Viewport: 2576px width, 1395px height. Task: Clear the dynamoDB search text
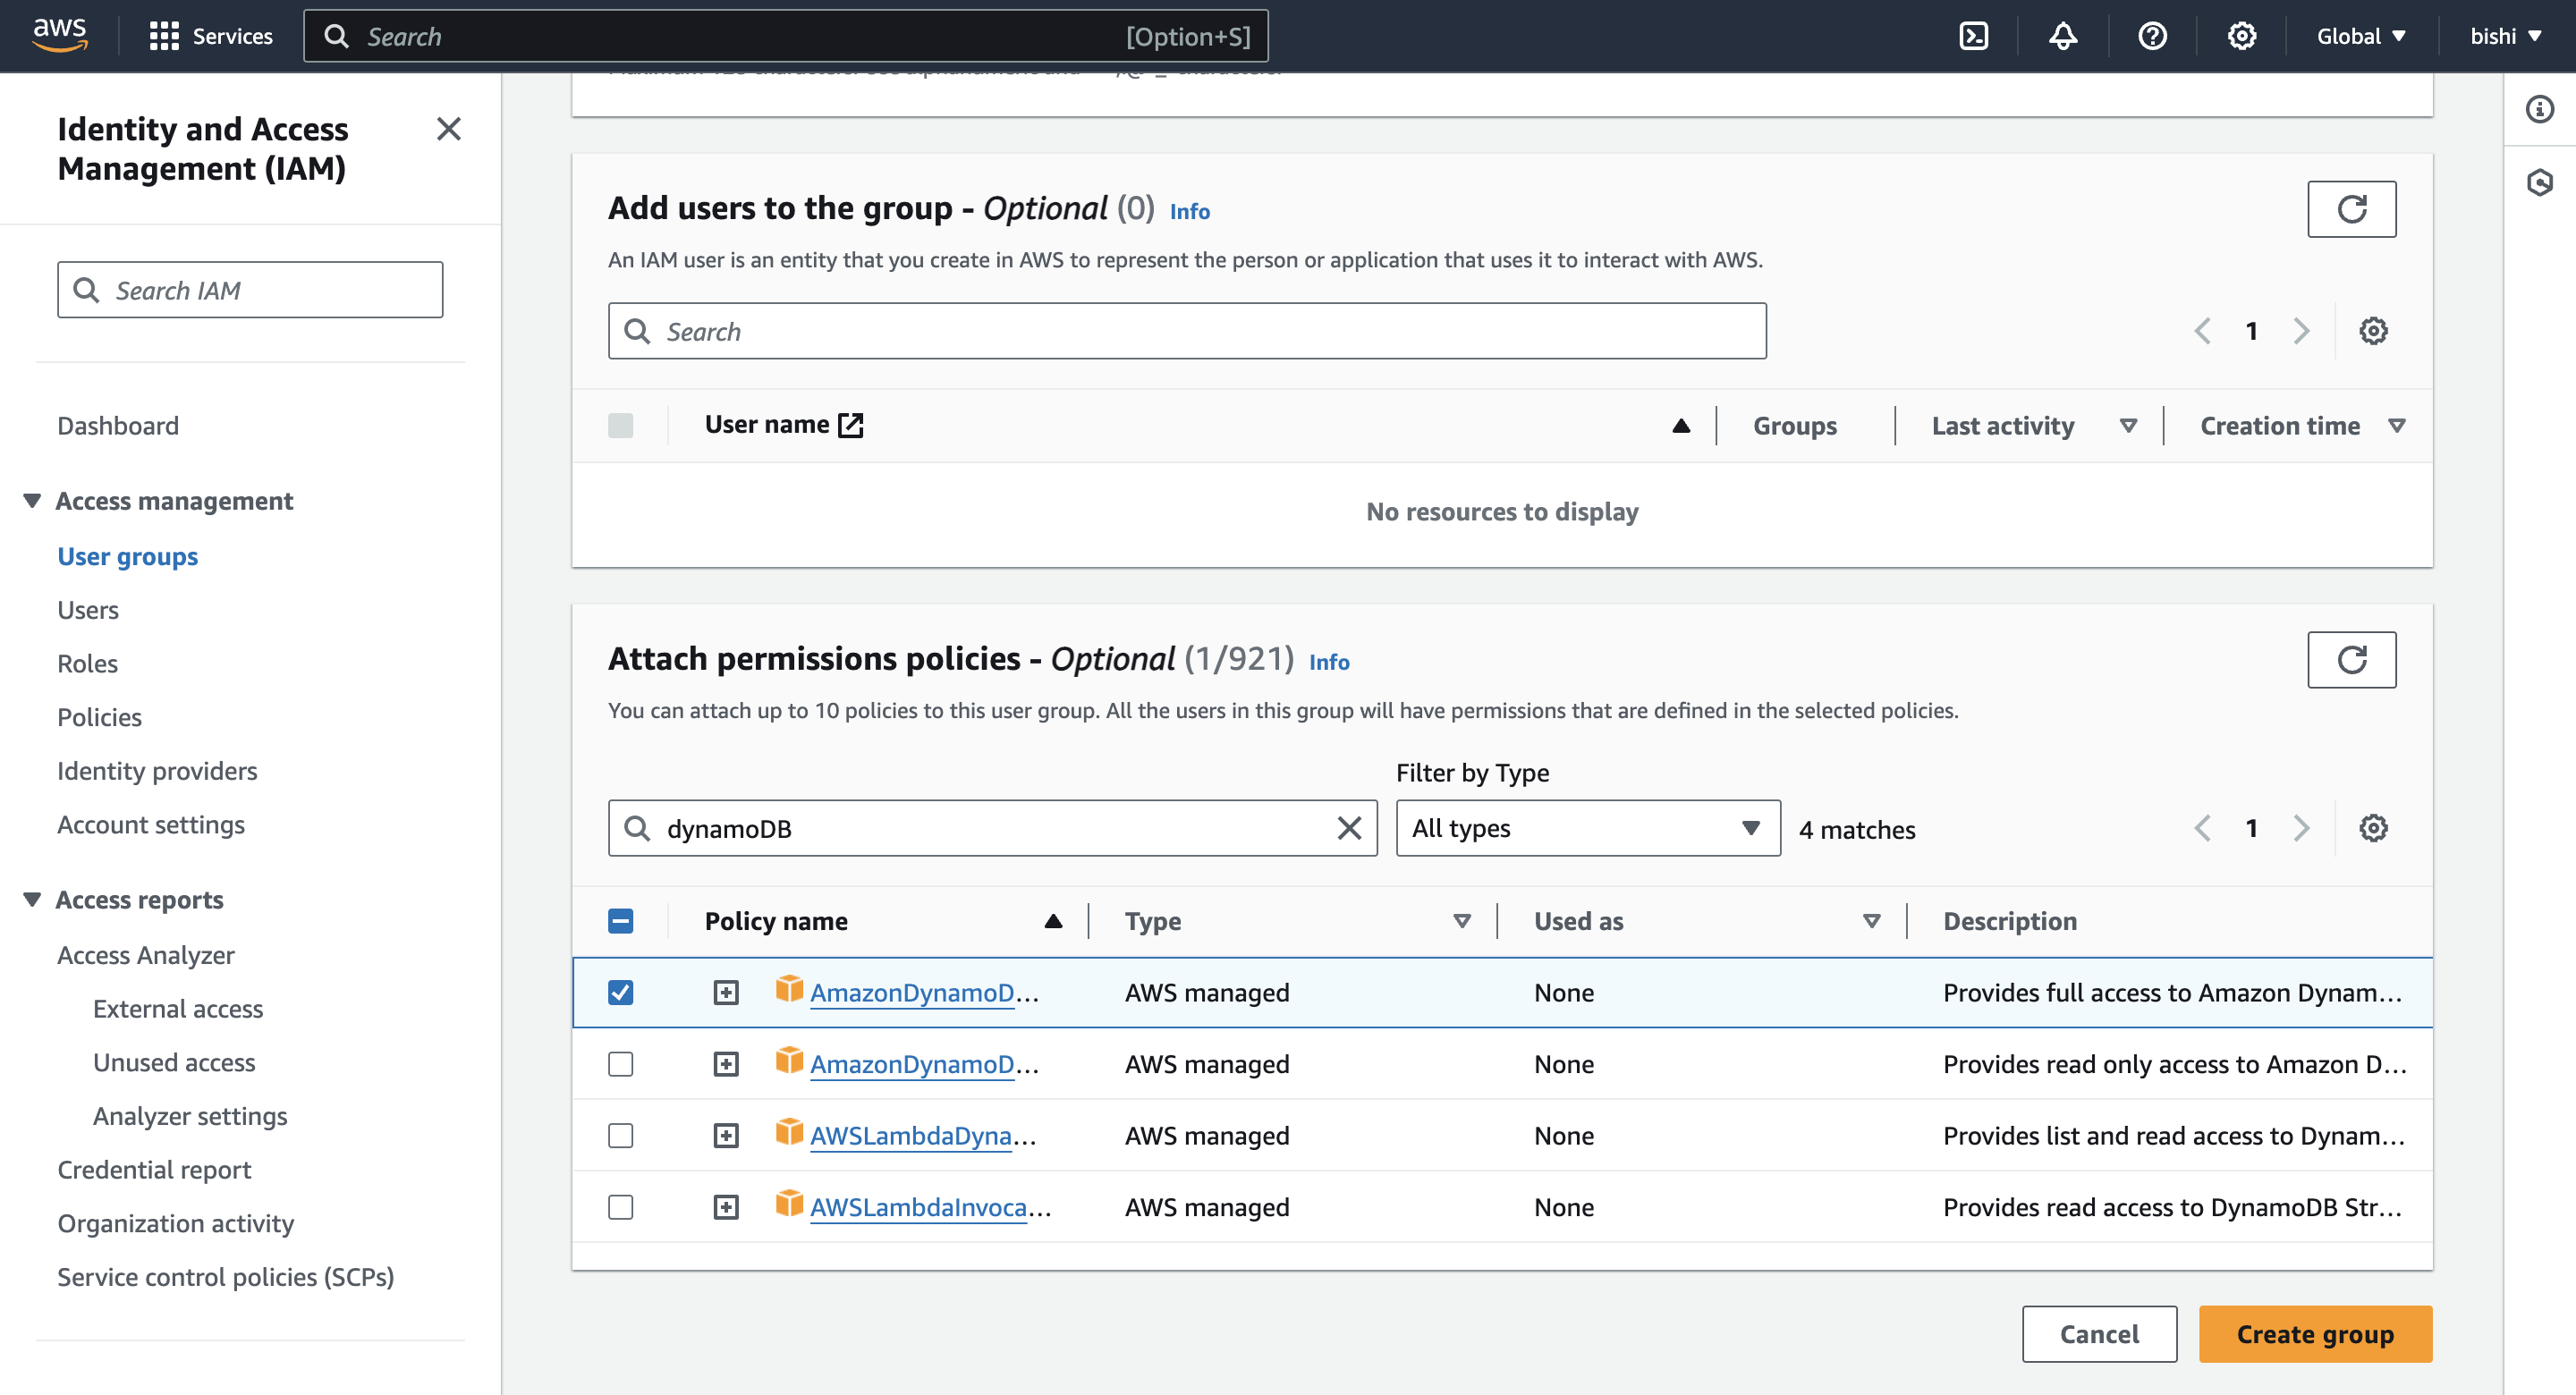(1349, 828)
